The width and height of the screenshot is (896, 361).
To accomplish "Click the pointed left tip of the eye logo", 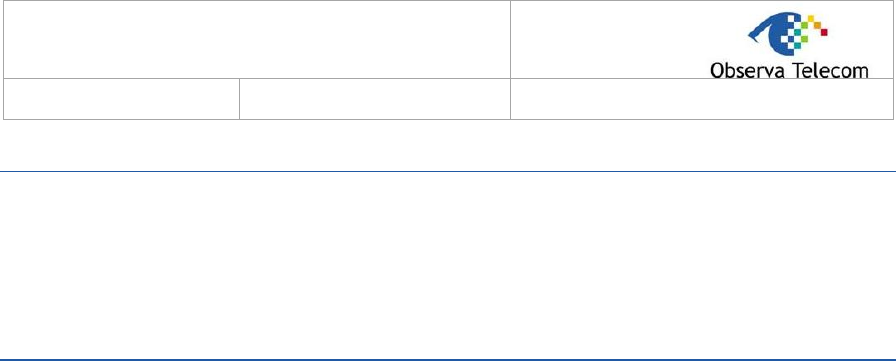I will [749, 35].
